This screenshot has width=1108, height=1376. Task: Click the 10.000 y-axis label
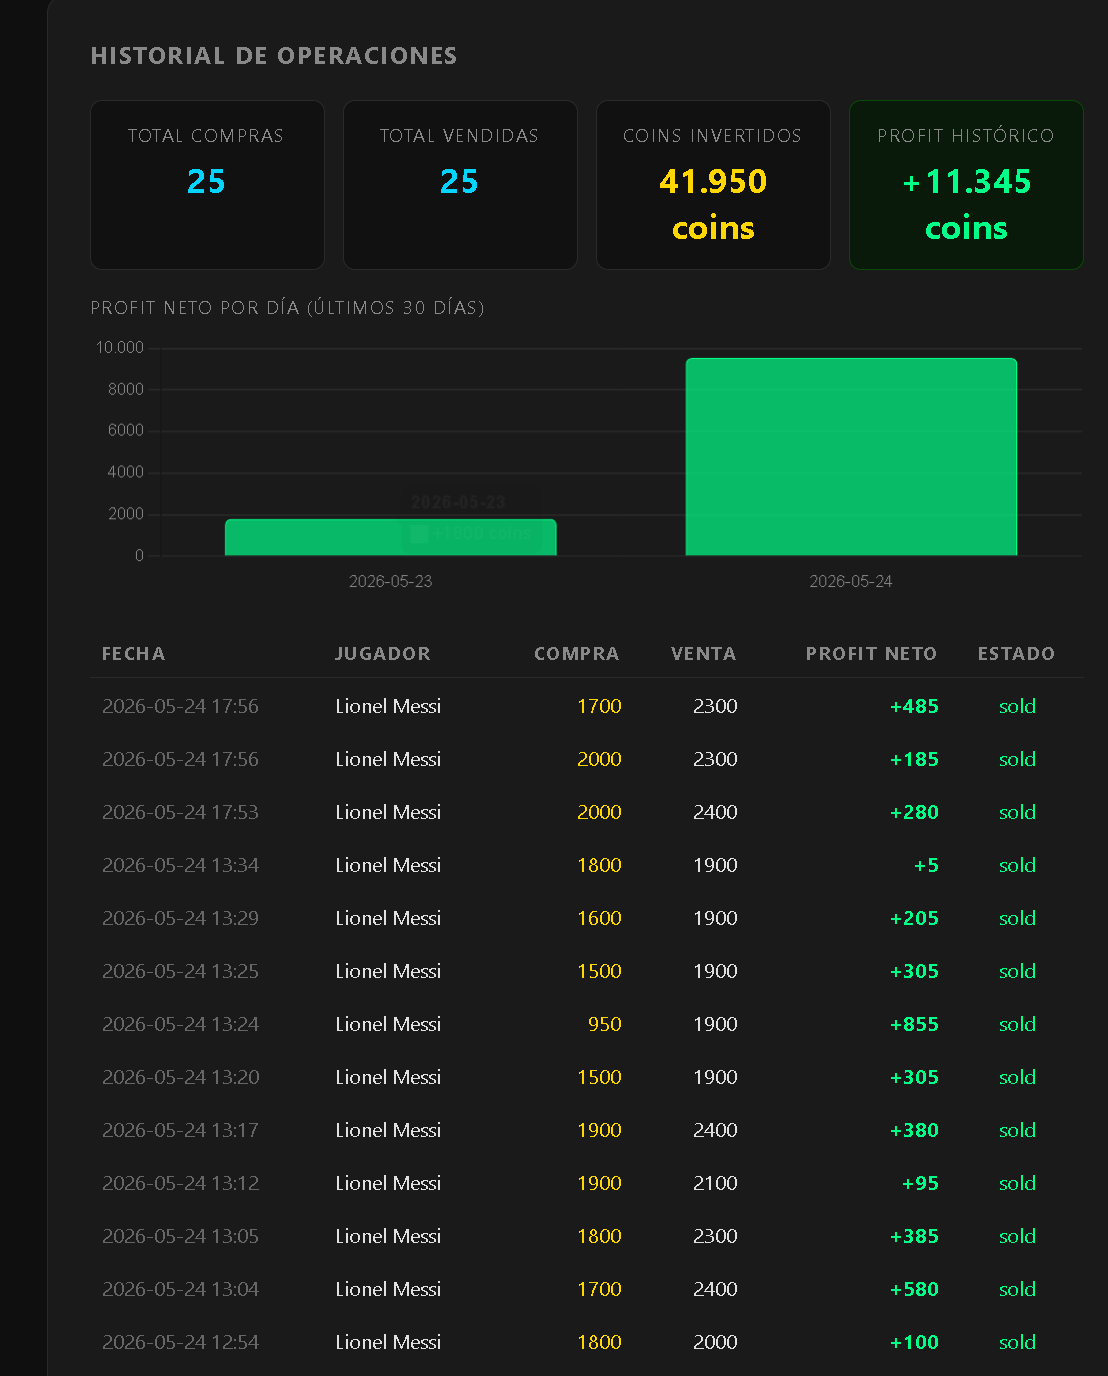120,348
